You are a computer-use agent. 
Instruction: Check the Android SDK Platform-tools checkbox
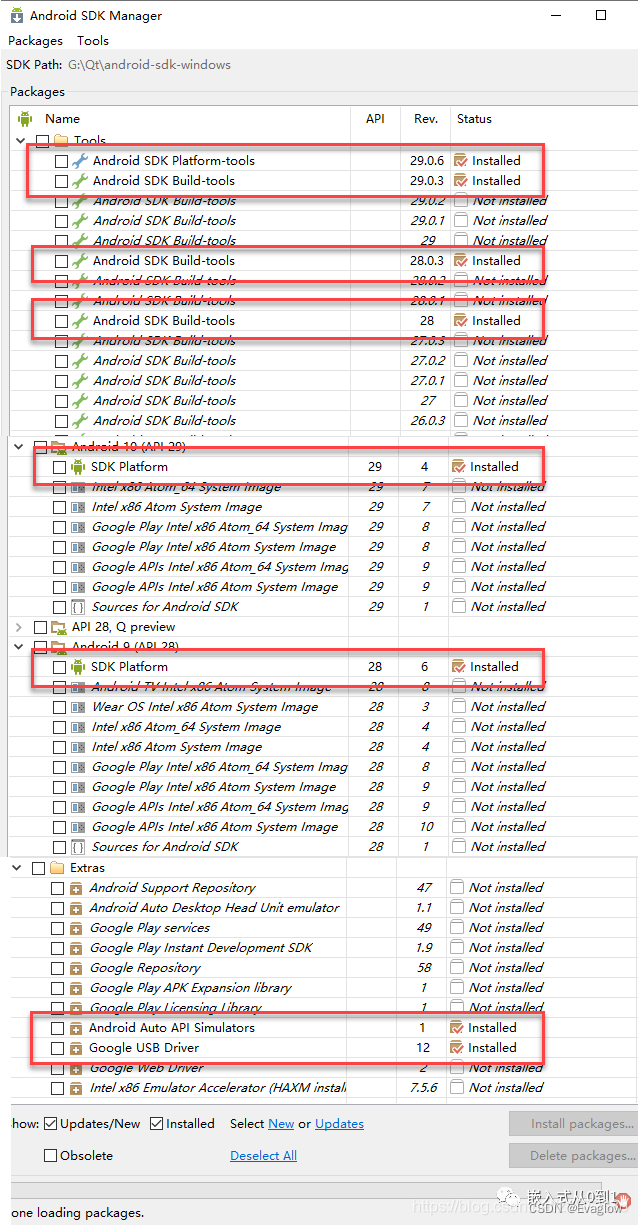(61, 161)
